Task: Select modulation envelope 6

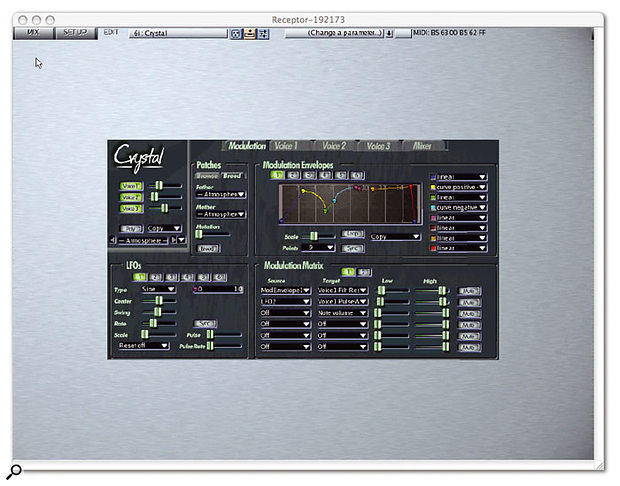Action: click(357, 175)
